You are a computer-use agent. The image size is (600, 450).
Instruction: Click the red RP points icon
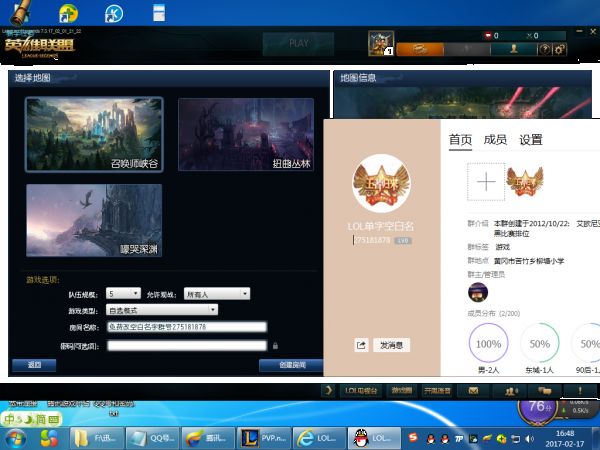pos(488,36)
